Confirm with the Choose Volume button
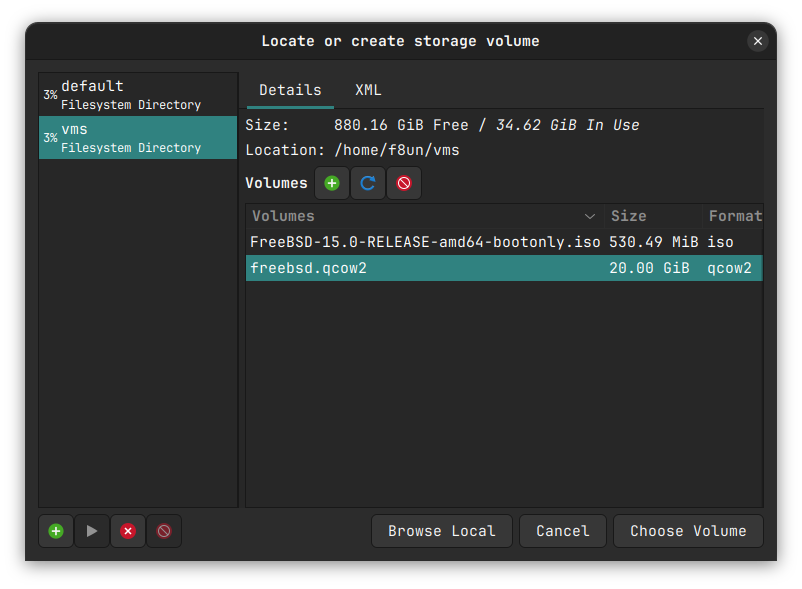 coord(688,531)
